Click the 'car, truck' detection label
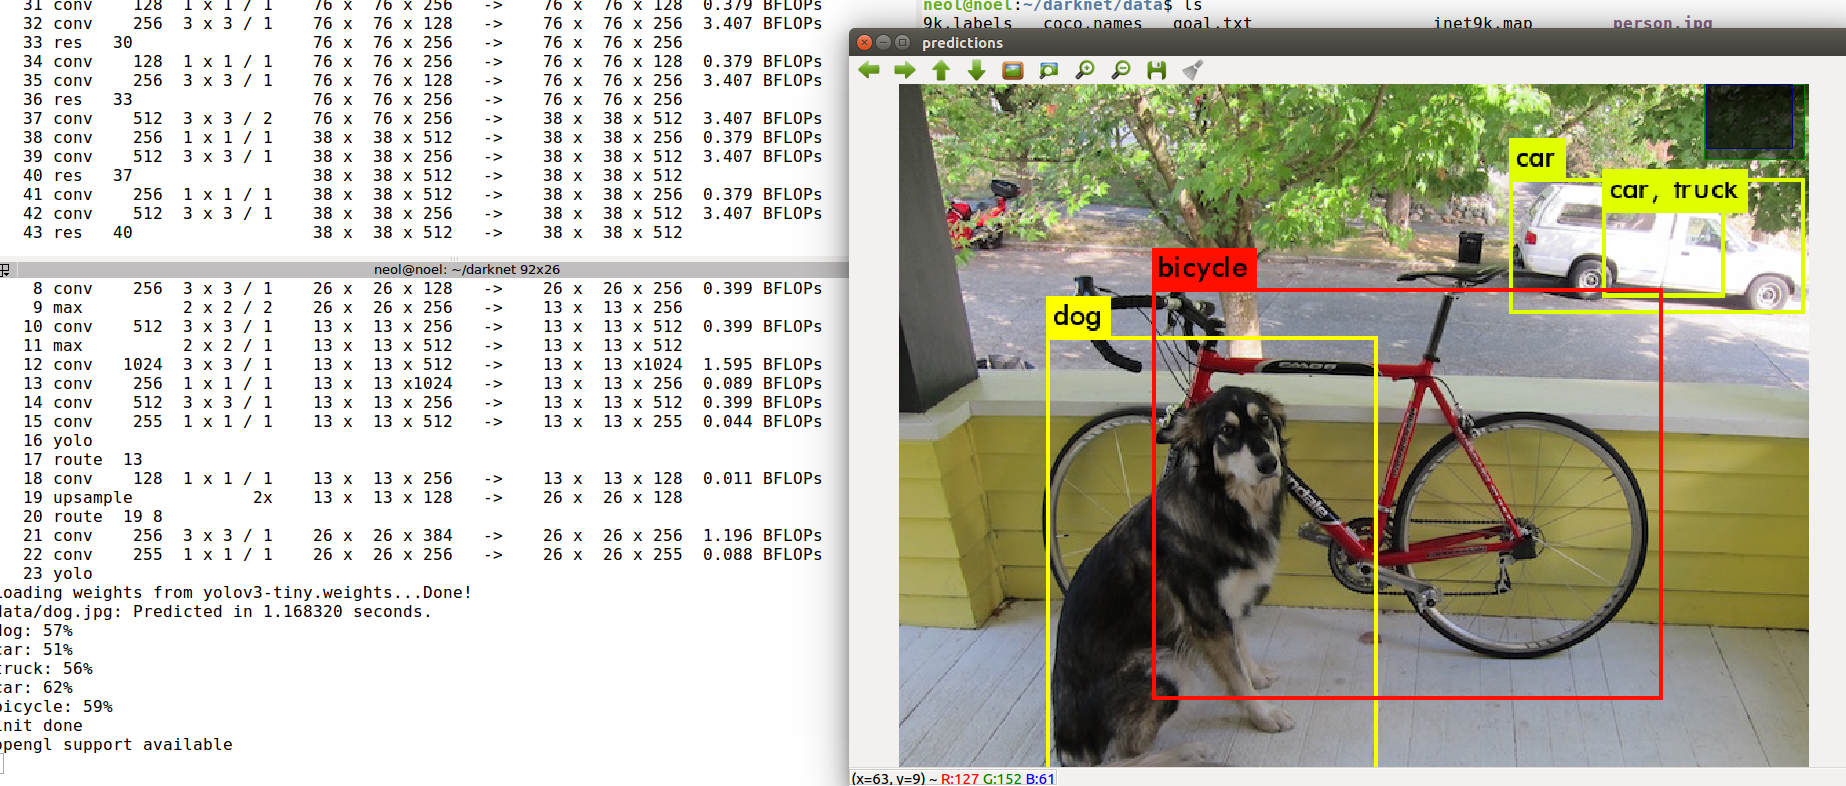 [x=1674, y=191]
